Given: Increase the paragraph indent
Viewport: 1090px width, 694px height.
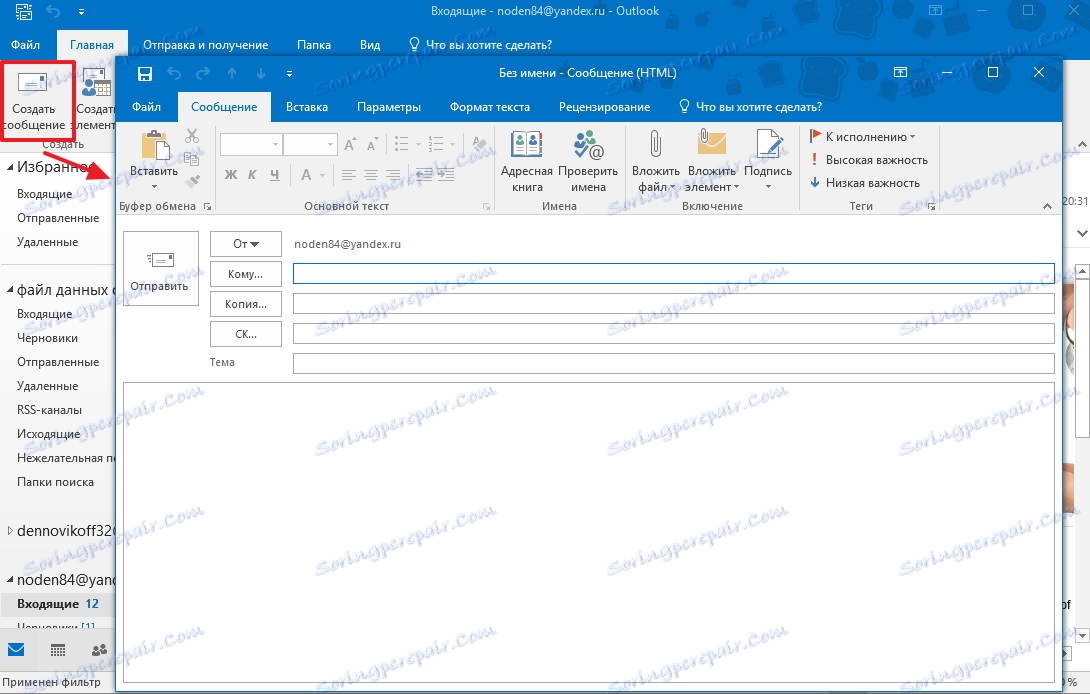Looking at the screenshot, I should click(x=446, y=175).
